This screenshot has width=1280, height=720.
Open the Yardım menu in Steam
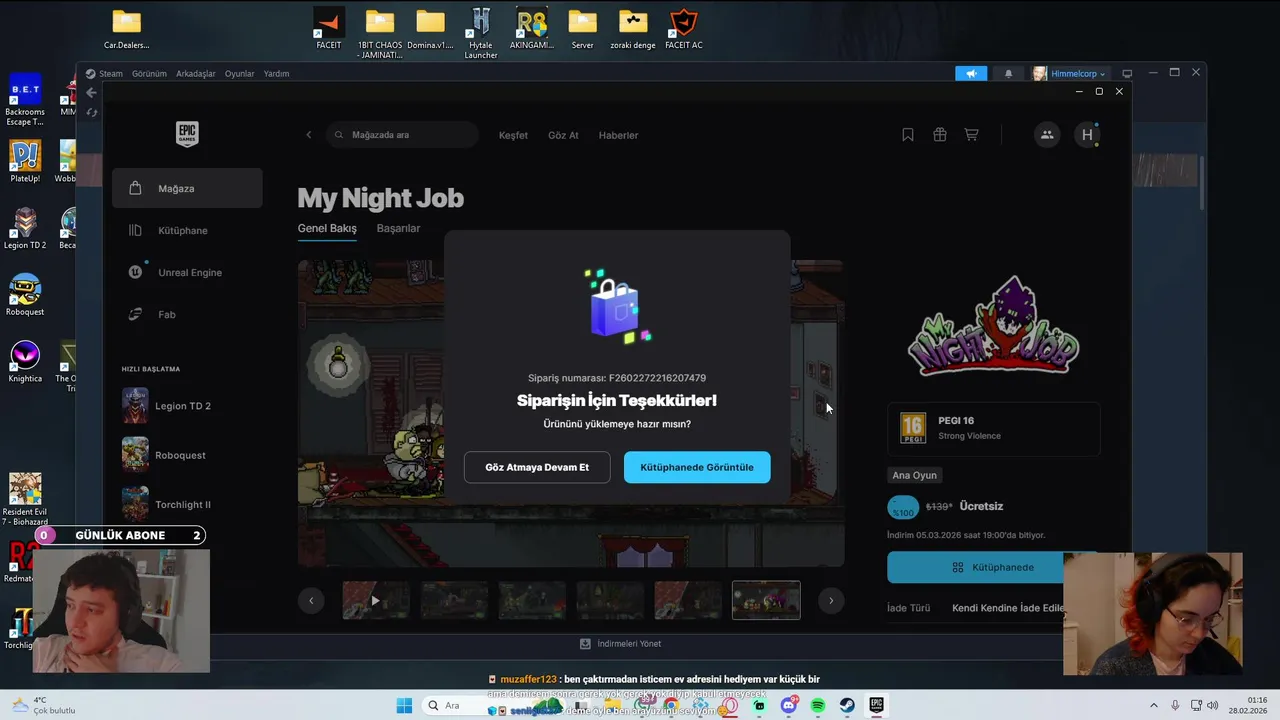276,73
